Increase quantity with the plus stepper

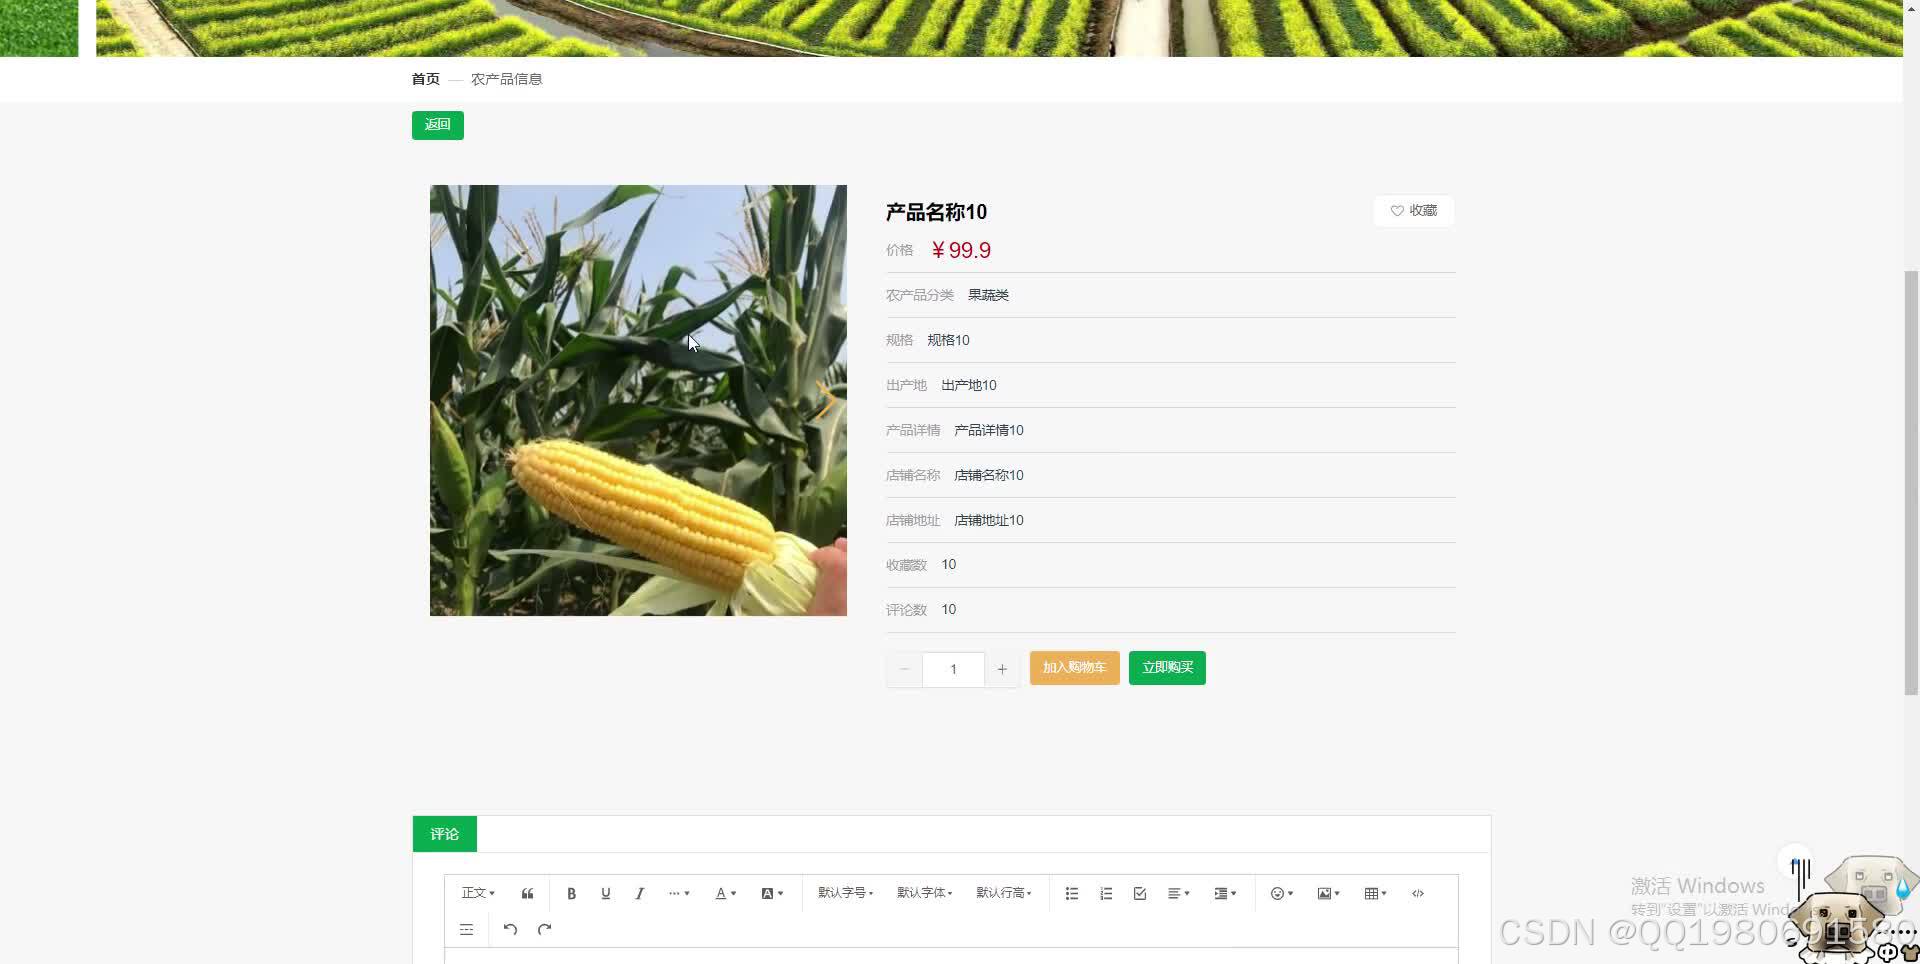click(x=1002, y=669)
